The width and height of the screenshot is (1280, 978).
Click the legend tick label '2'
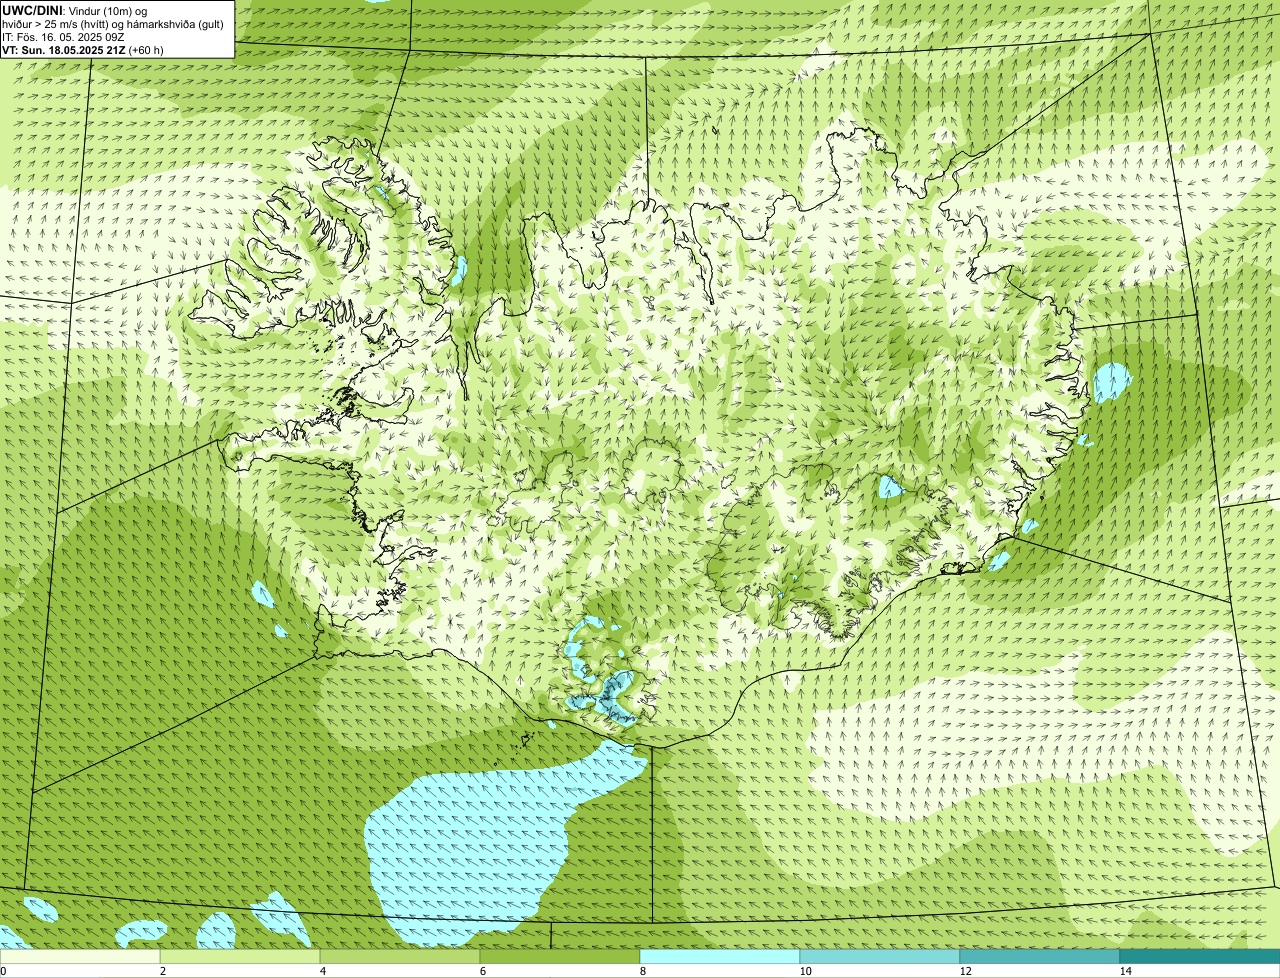(163, 971)
